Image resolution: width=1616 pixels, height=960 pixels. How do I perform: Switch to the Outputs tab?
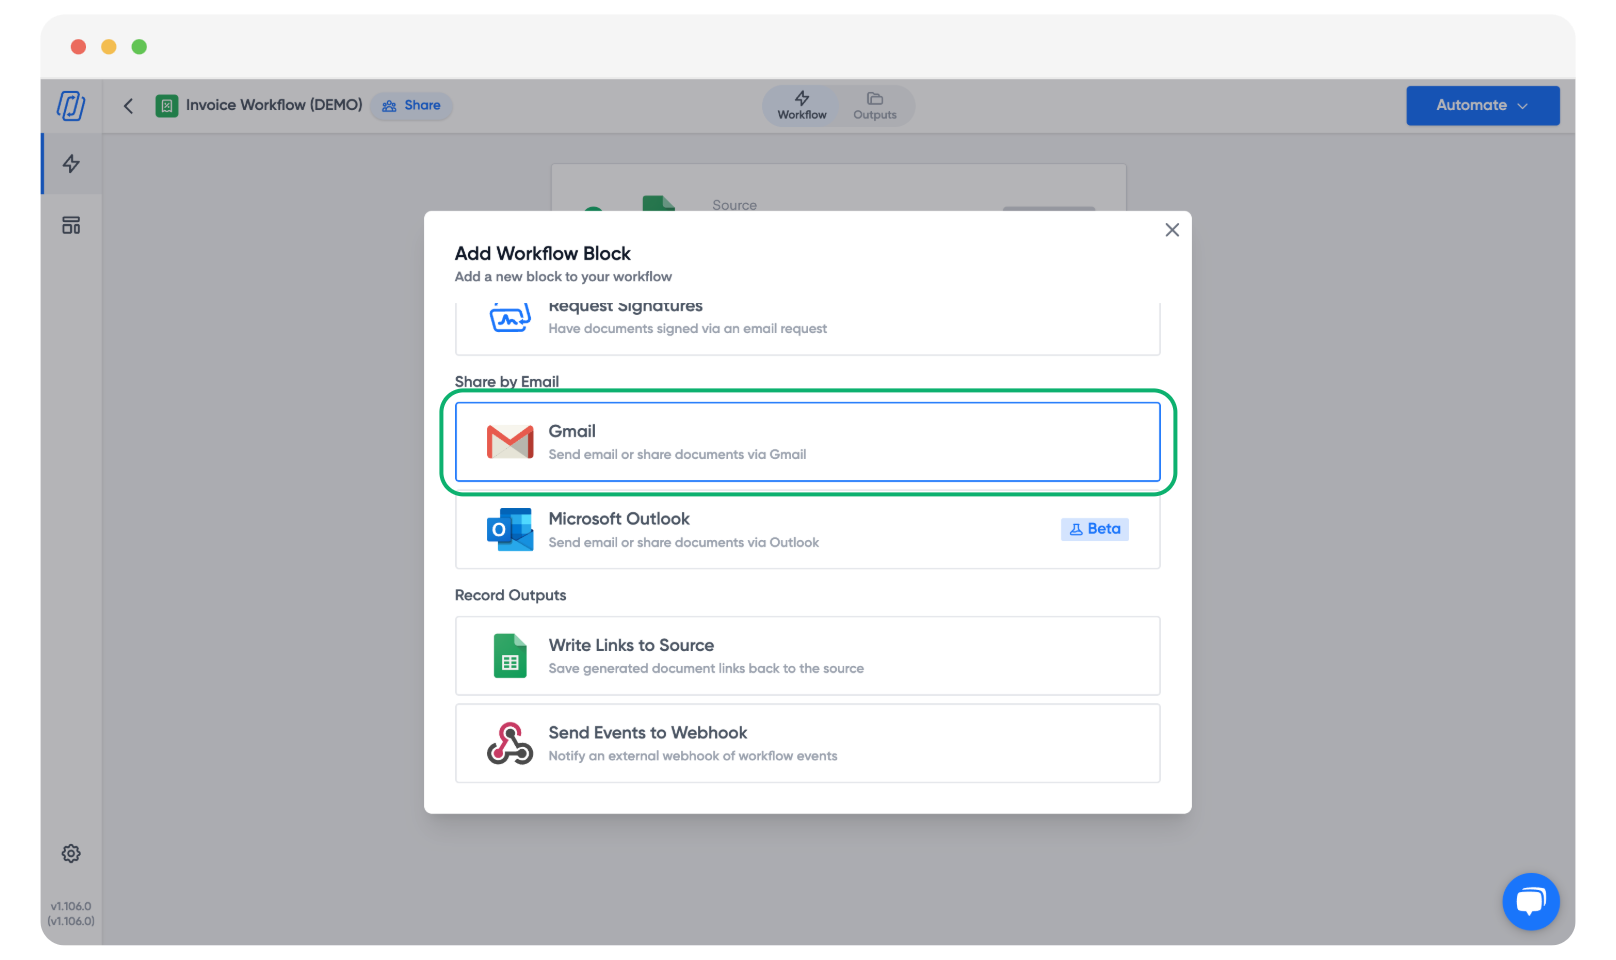pyautogui.click(x=874, y=106)
